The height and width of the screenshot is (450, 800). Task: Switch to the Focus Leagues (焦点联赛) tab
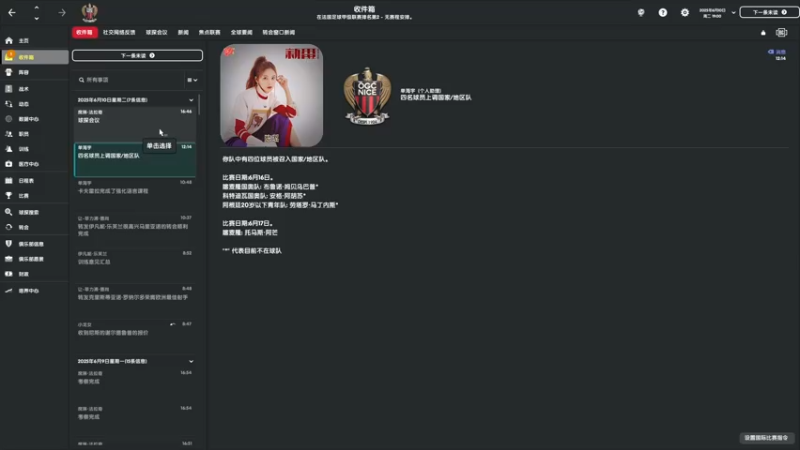click(x=209, y=32)
